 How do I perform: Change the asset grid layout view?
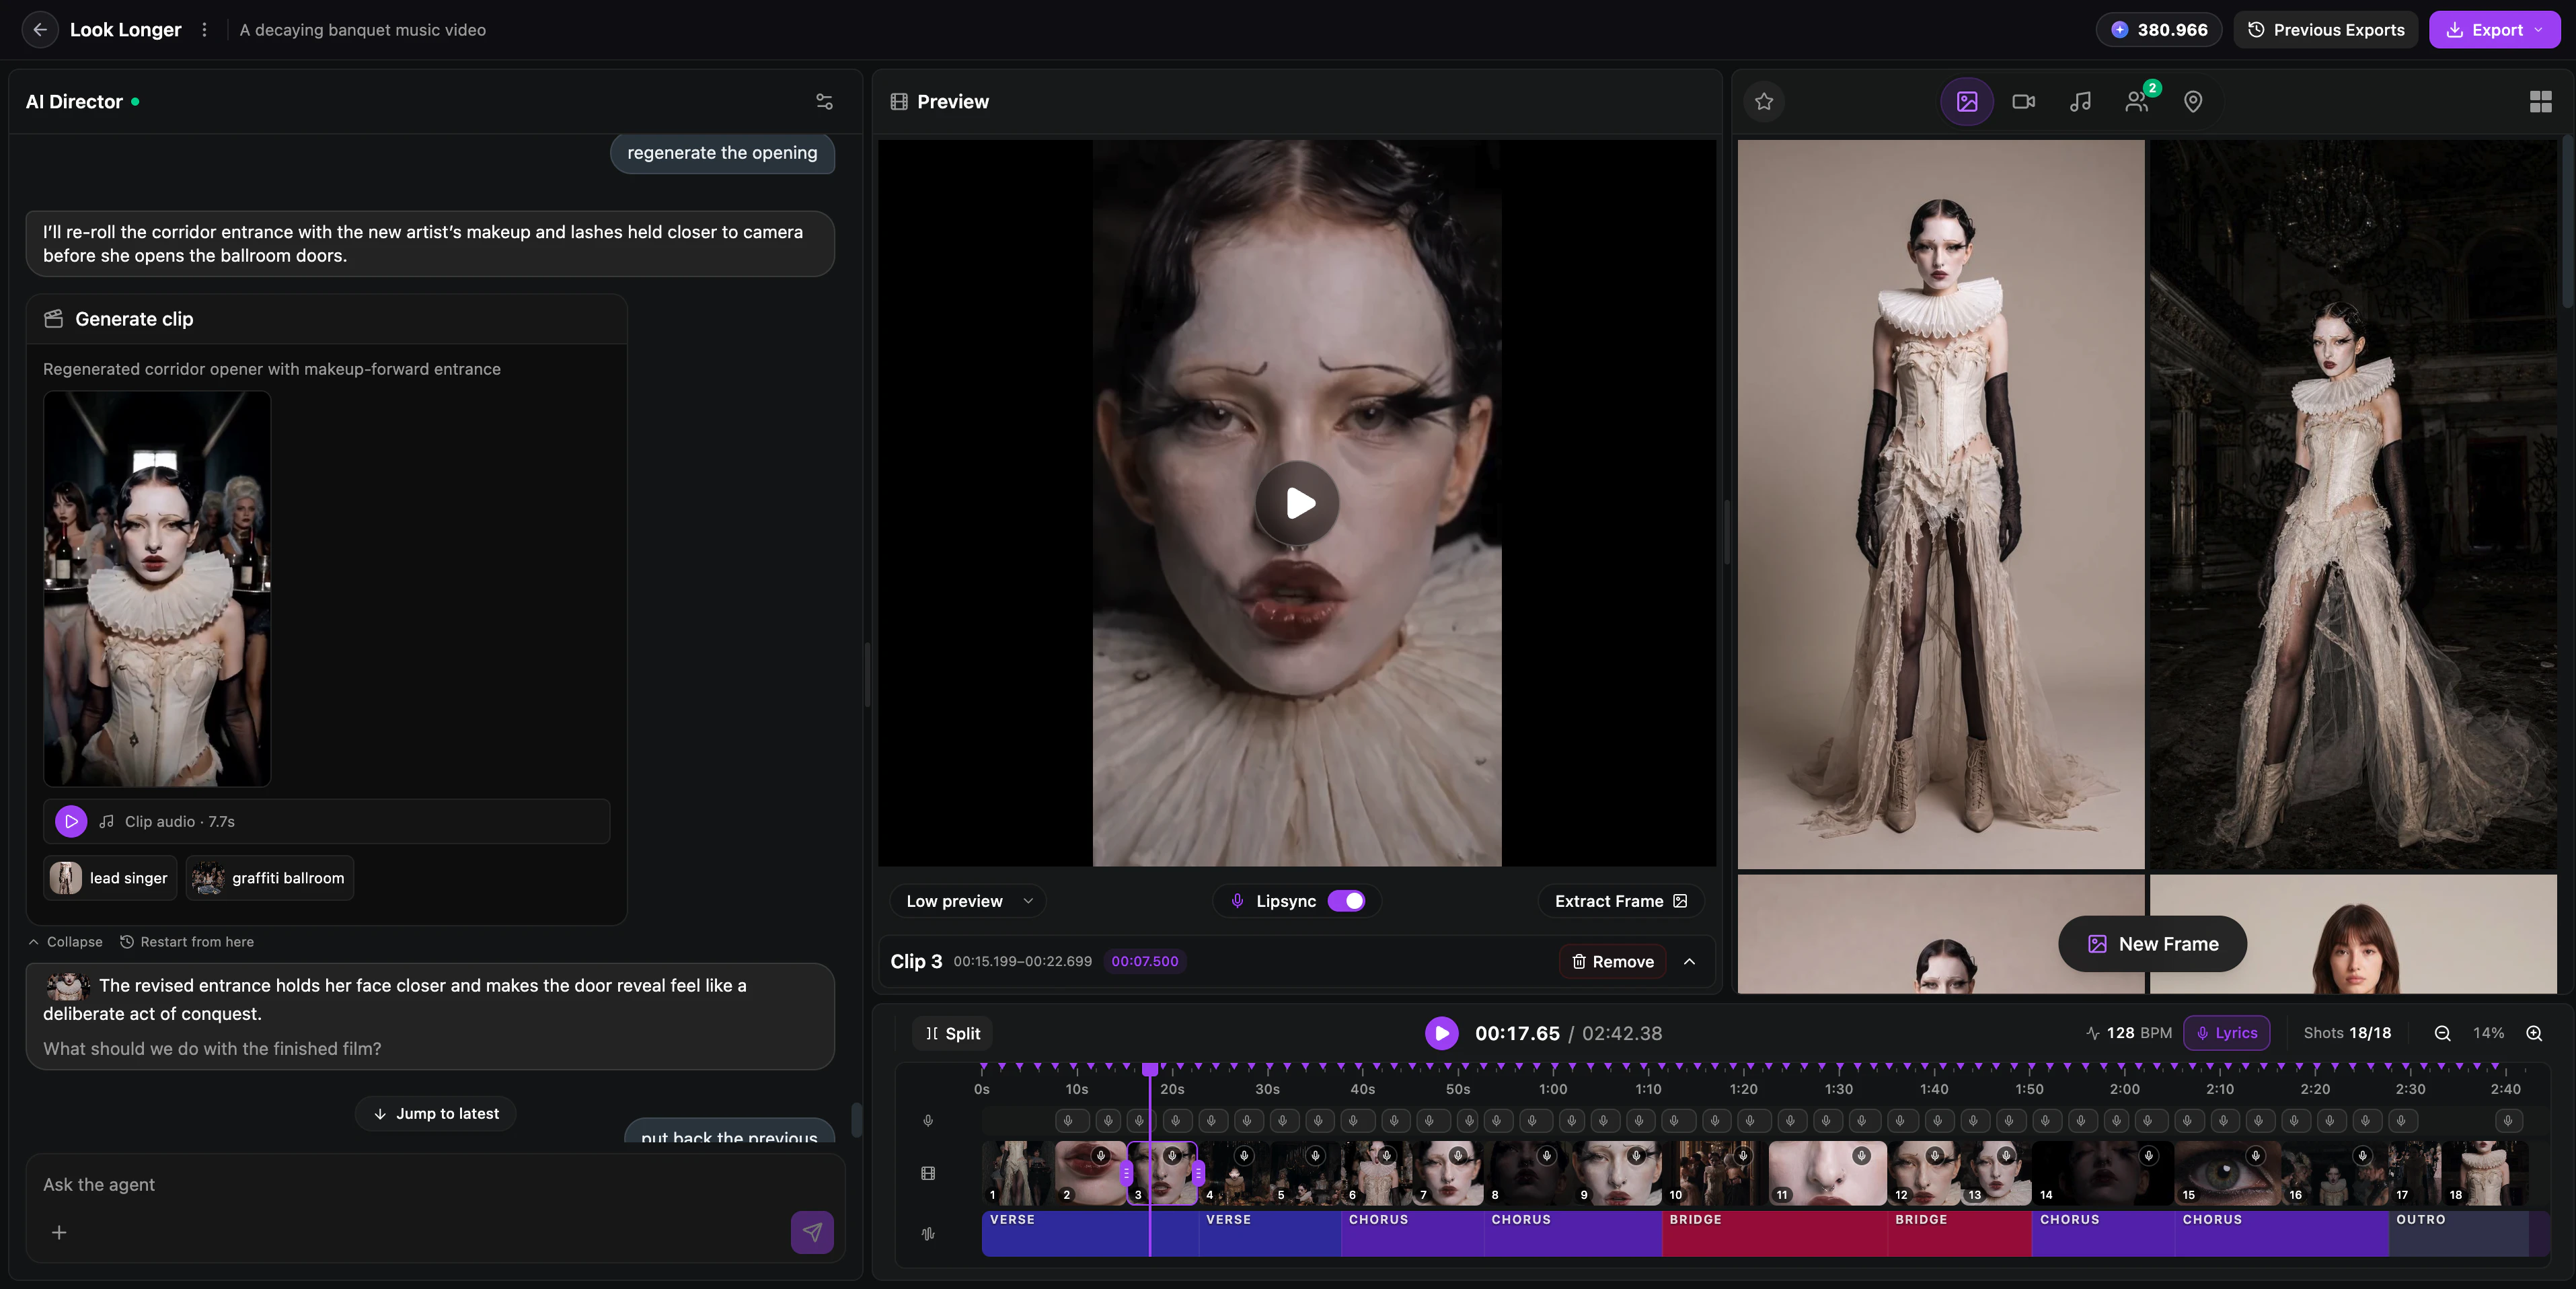pos(2540,102)
